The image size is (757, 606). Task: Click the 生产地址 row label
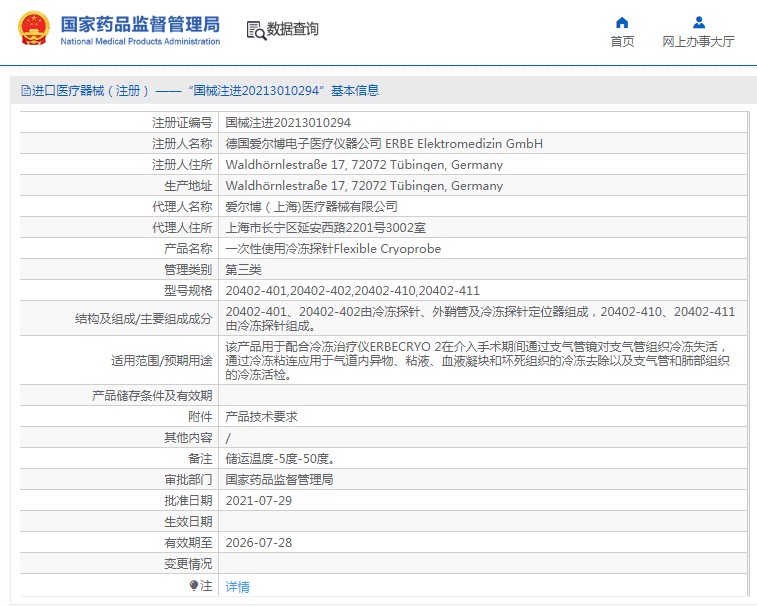(188, 186)
